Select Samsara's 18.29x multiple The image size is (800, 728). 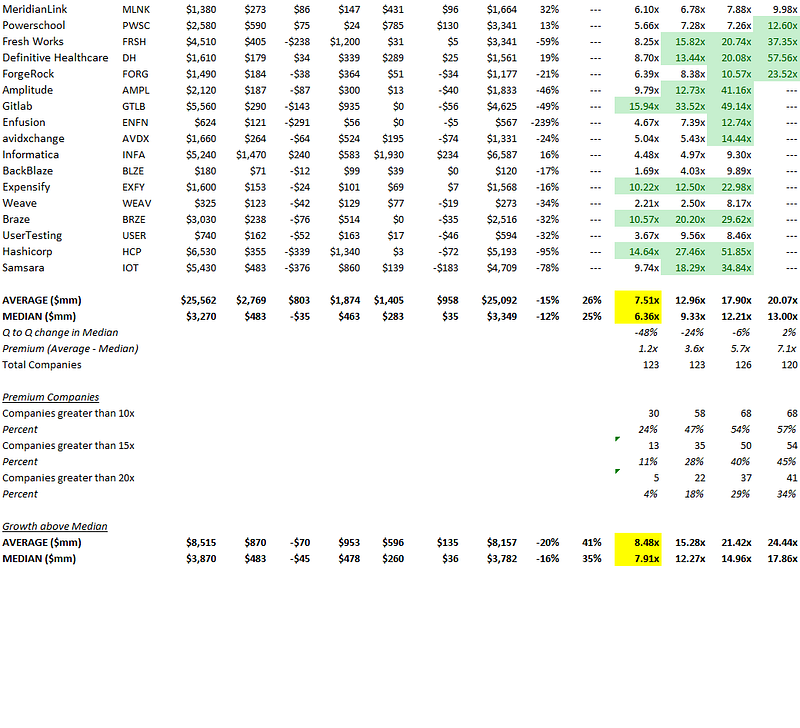684,268
